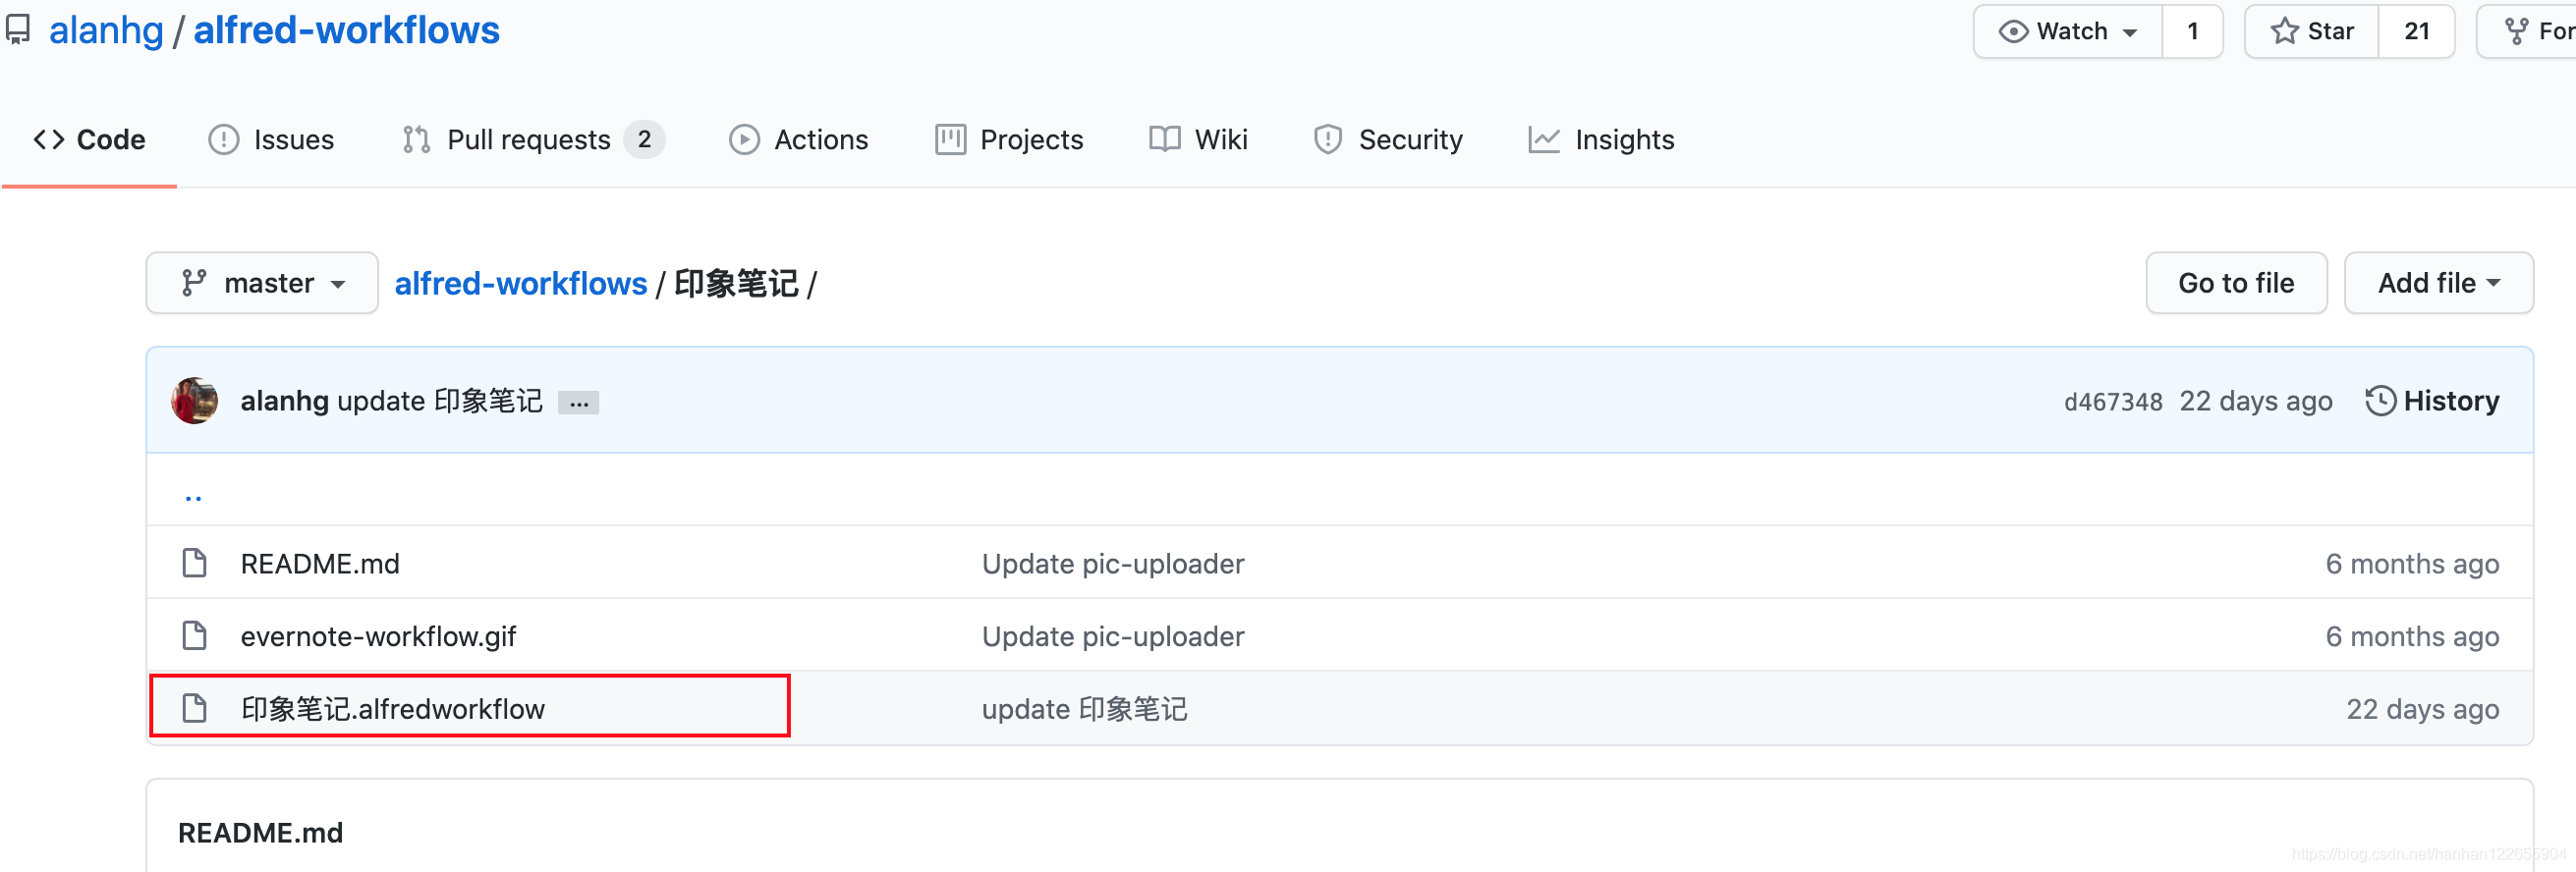Open the Insights tab

point(1601,140)
